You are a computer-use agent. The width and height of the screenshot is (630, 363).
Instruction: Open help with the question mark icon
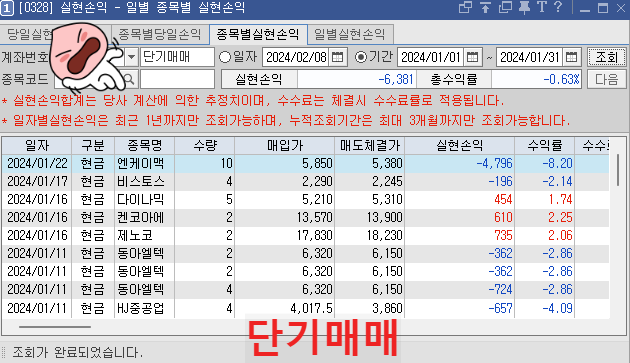click(x=558, y=7)
